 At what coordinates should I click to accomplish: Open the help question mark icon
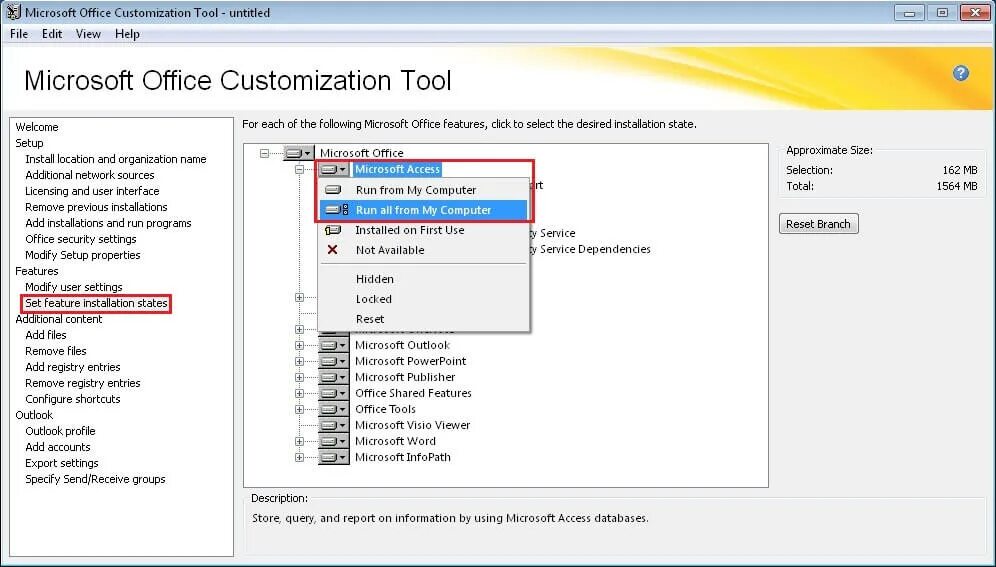point(960,73)
